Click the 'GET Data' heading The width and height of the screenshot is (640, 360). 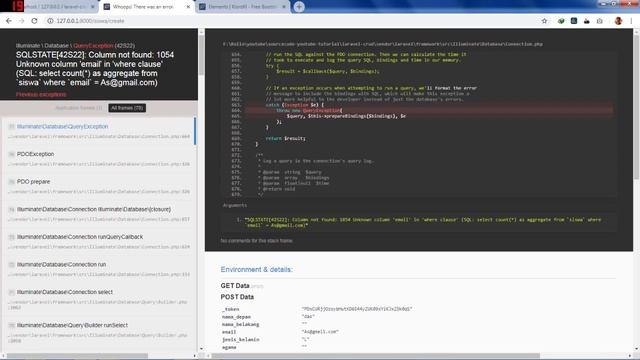point(235,286)
